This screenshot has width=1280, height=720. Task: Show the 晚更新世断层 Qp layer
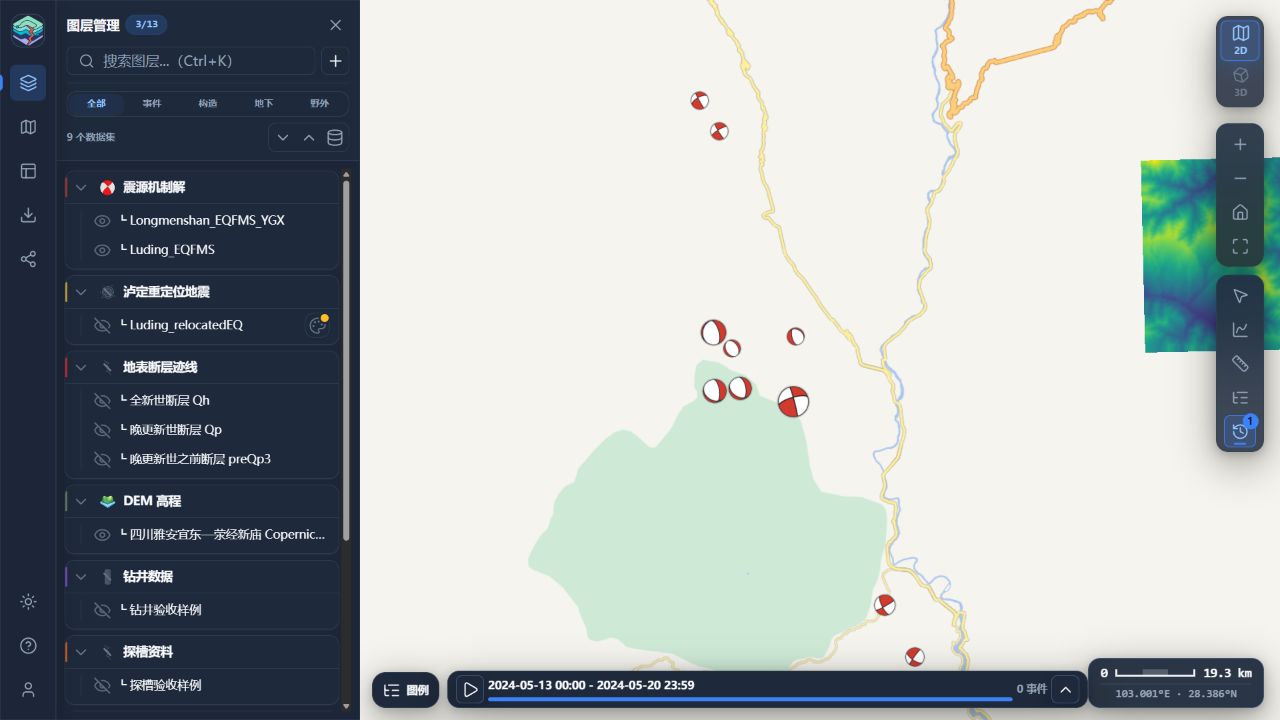tap(102, 430)
